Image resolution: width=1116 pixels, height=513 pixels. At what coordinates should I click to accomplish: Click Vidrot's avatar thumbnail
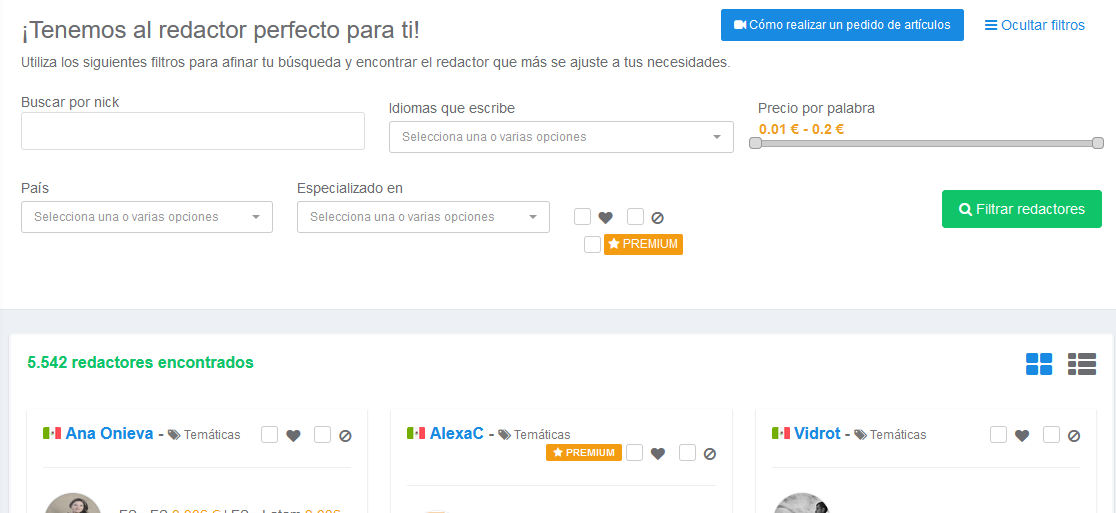[x=801, y=502]
